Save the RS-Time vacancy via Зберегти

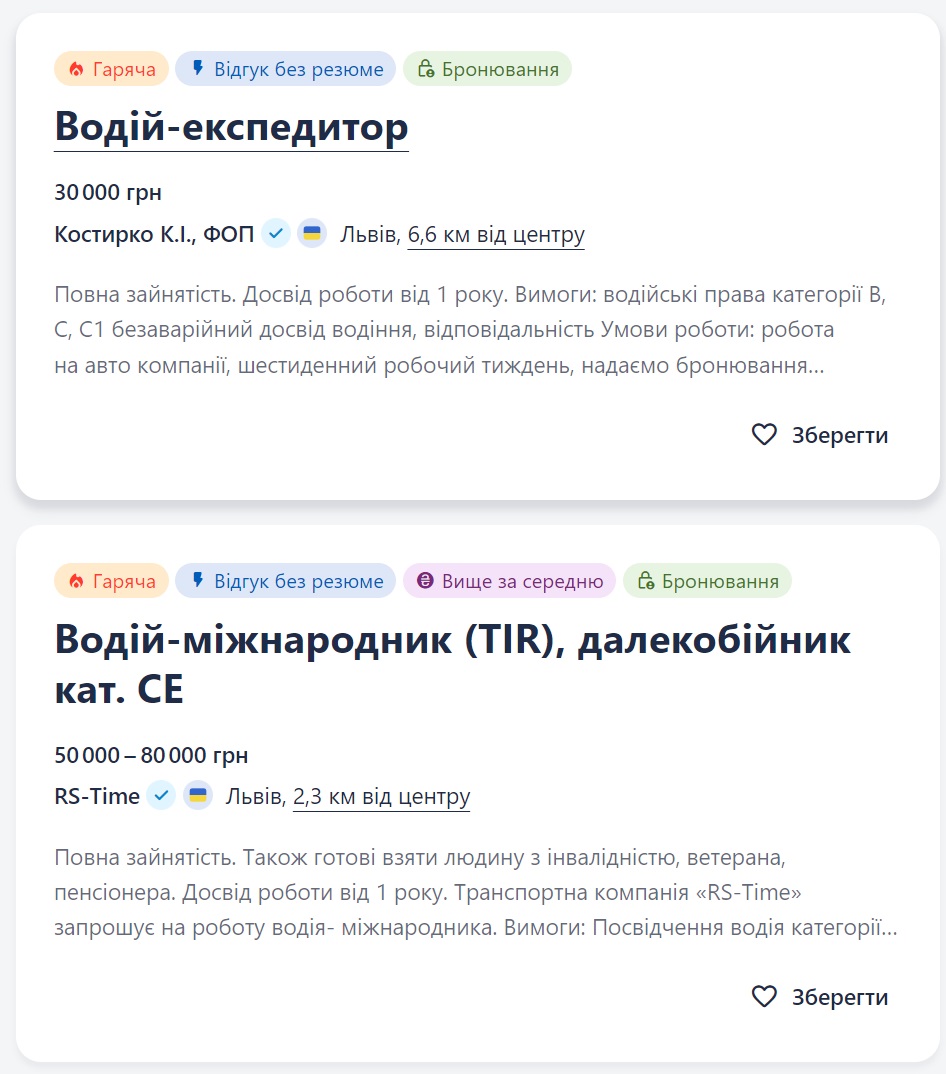click(x=840, y=996)
